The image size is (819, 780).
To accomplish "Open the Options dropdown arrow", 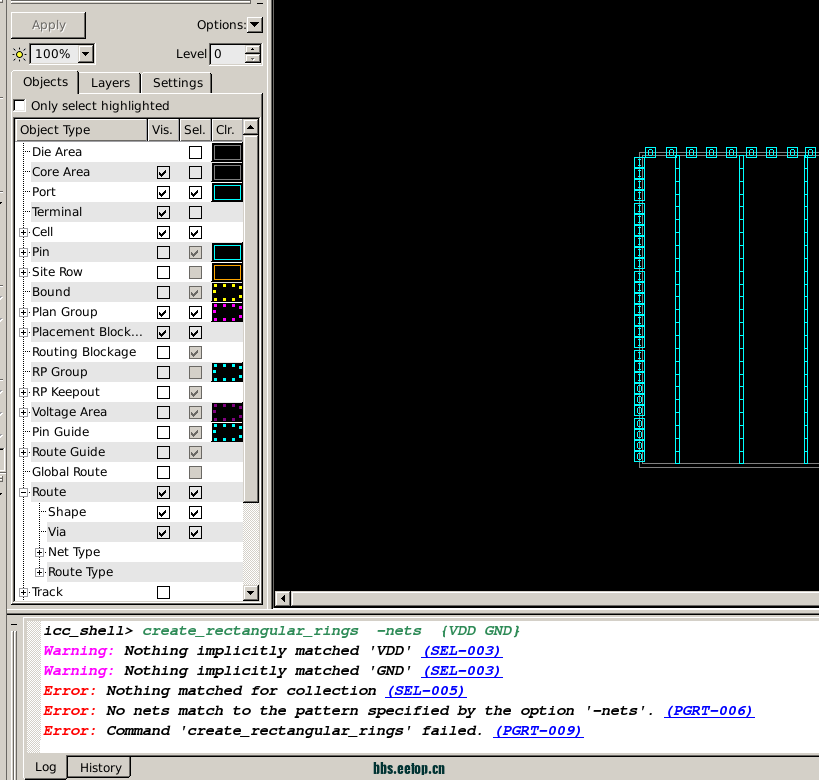I will click(x=254, y=25).
